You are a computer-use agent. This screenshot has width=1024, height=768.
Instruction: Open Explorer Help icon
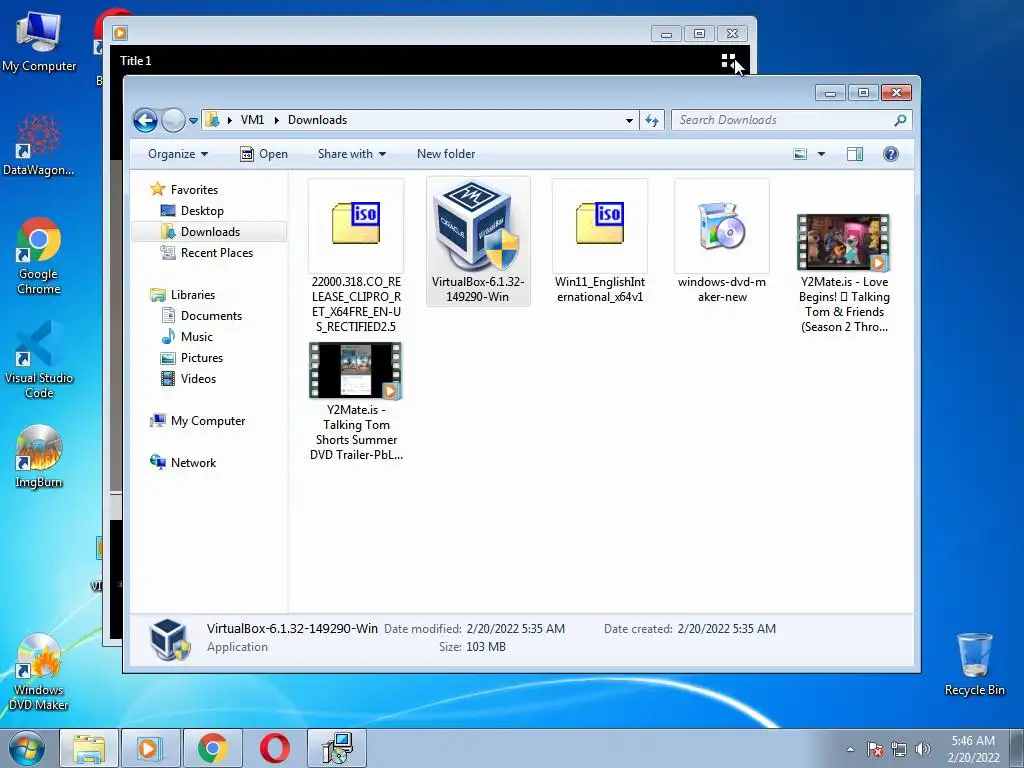(891, 154)
